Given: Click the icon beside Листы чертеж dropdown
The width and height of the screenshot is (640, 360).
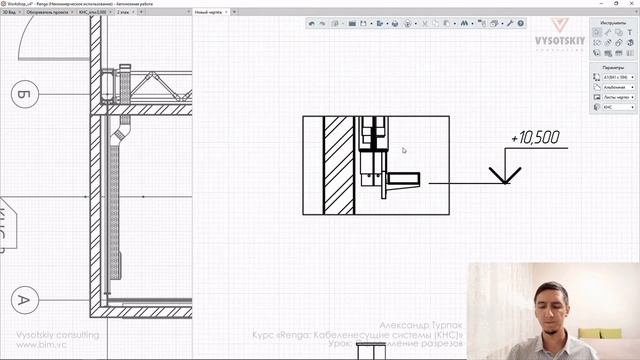Looking at the screenshot, I should [597, 97].
